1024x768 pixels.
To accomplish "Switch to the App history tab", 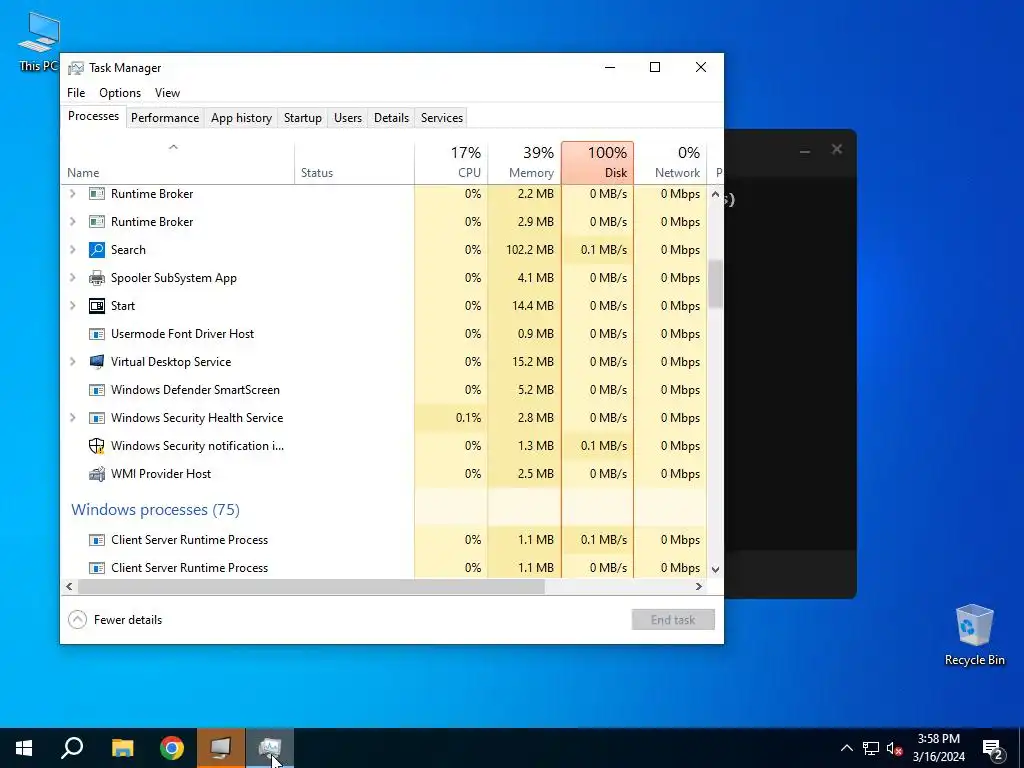I will pos(241,118).
